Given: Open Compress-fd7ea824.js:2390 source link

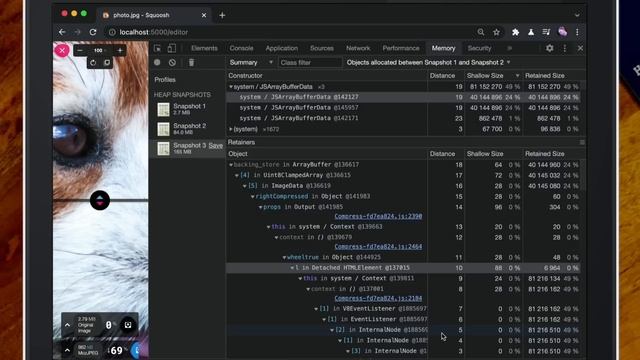Looking at the screenshot, I should (378, 216).
